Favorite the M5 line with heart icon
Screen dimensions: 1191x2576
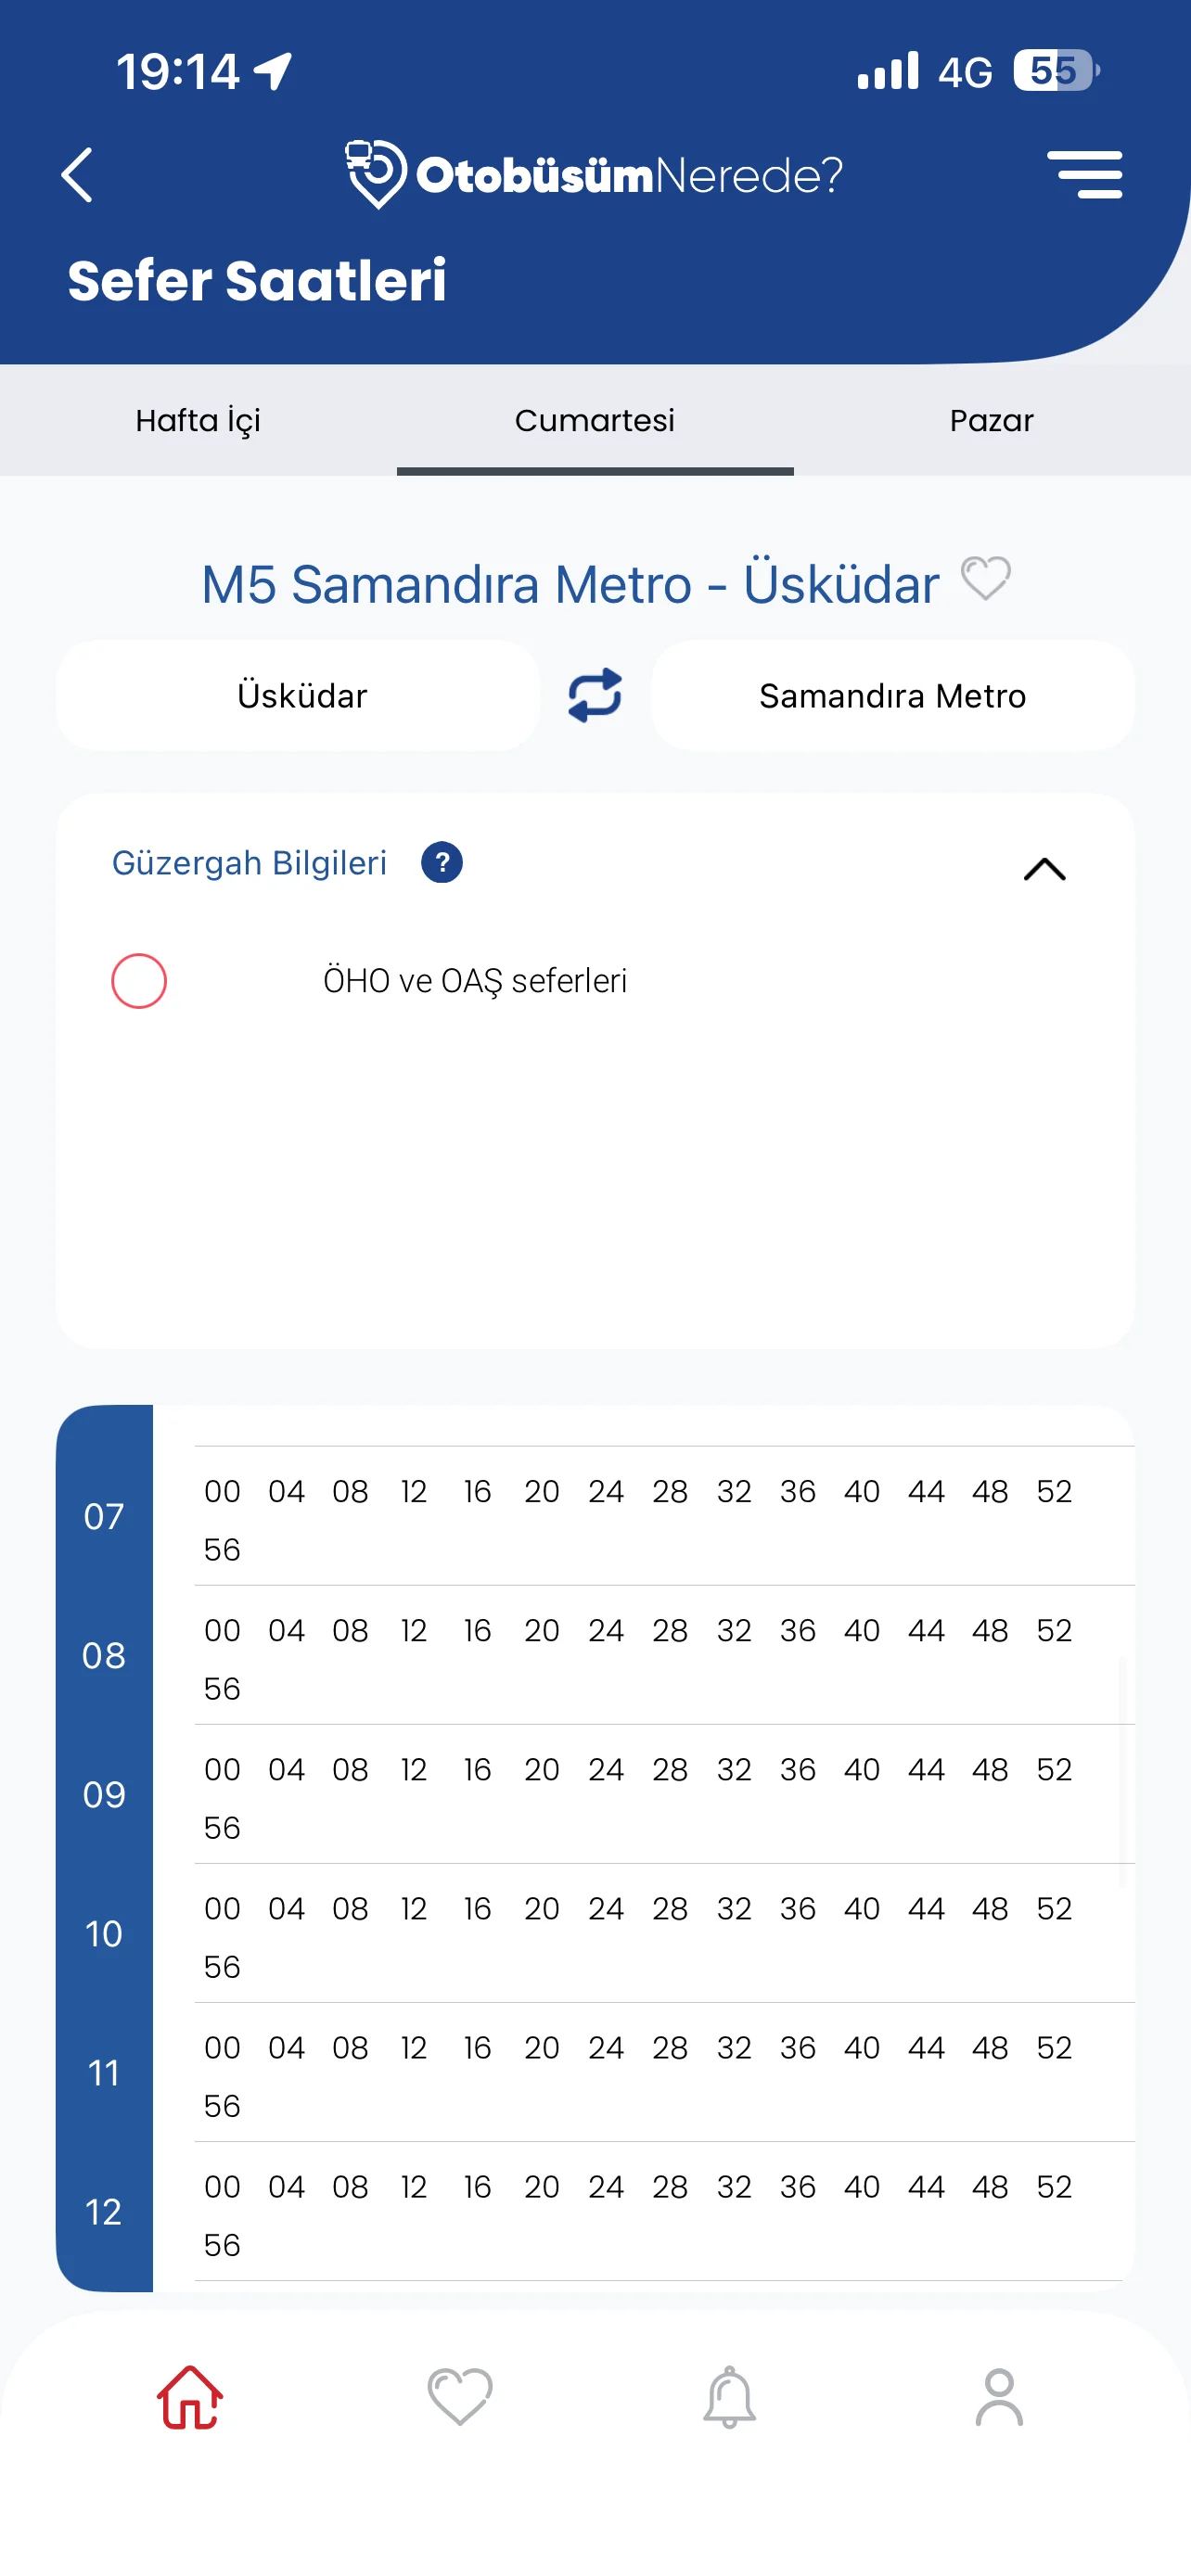pos(985,579)
